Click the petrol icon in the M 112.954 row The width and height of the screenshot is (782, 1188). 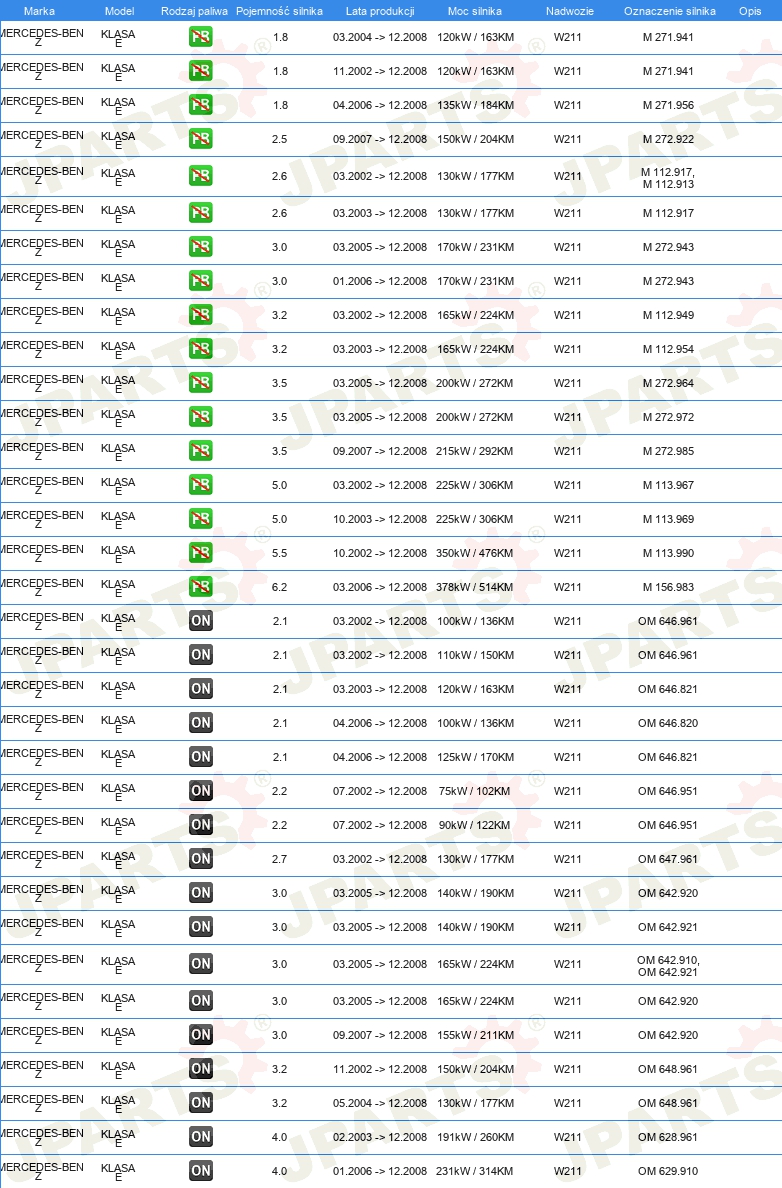201,349
